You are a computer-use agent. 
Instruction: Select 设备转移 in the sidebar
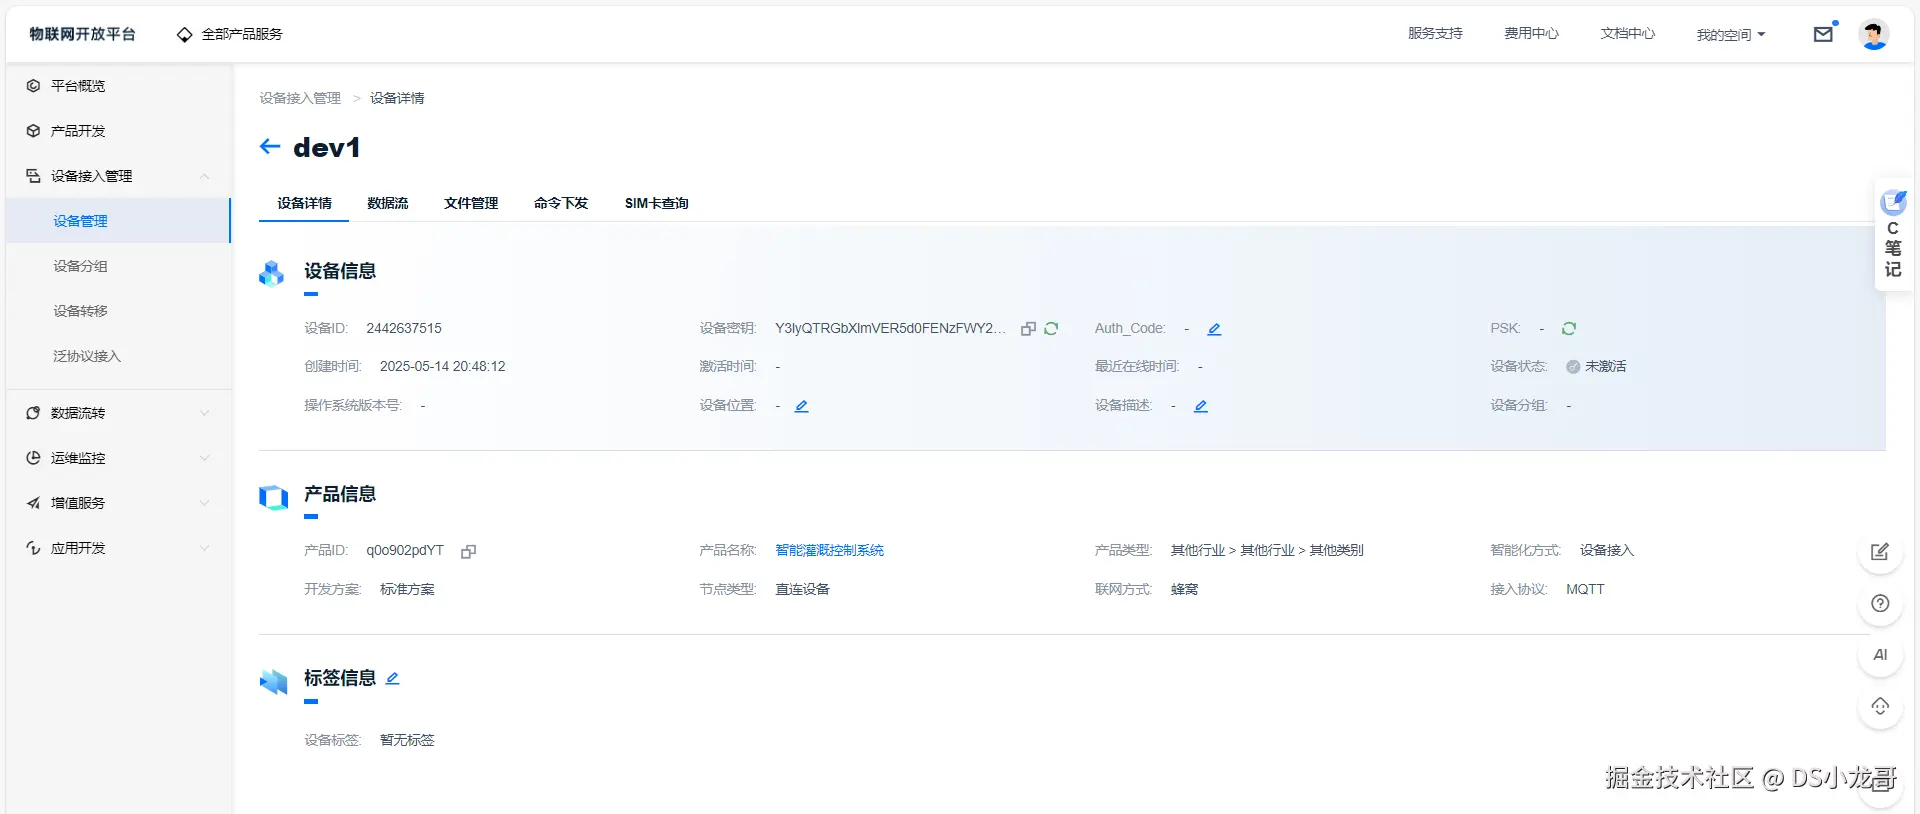pyautogui.click(x=118, y=311)
